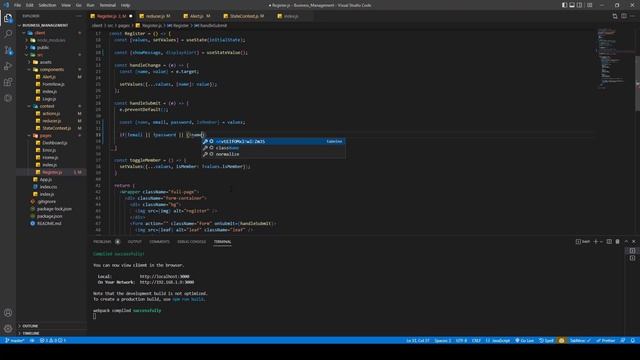Click the line and column position indicator
Screen dimensions: 640x360
tap(417, 340)
